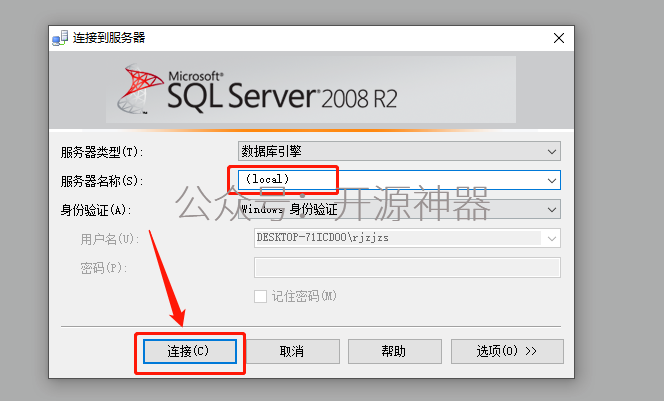This screenshot has height=401, width=664.
Task: Open the 帮助 help button
Action: pos(395,351)
